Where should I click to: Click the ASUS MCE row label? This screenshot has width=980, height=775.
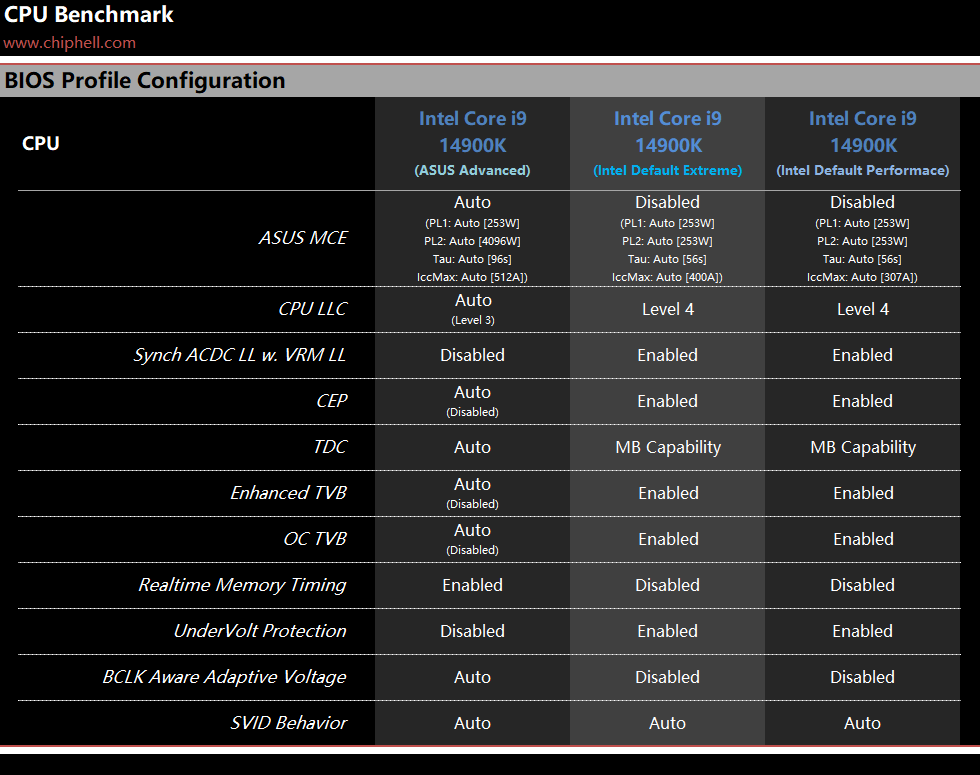coord(303,238)
